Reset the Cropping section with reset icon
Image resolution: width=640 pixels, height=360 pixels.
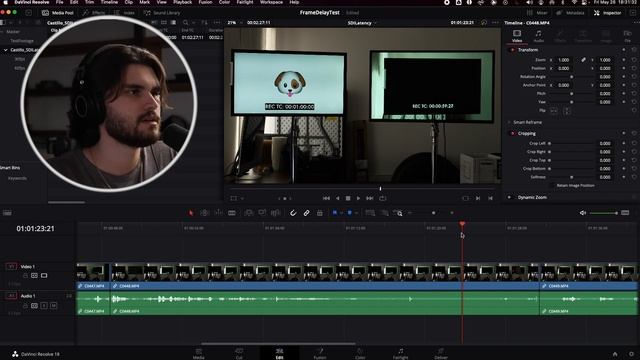coord(634,133)
